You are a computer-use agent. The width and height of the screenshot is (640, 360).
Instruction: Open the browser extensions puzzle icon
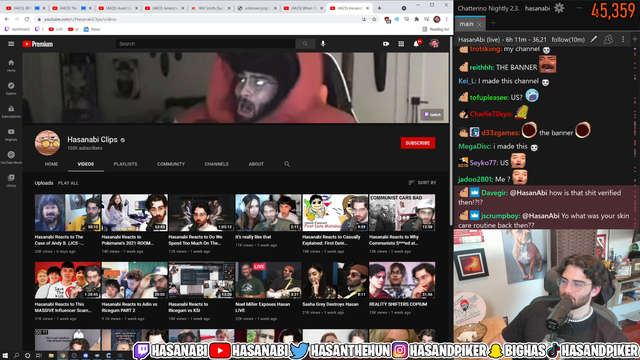pos(416,19)
